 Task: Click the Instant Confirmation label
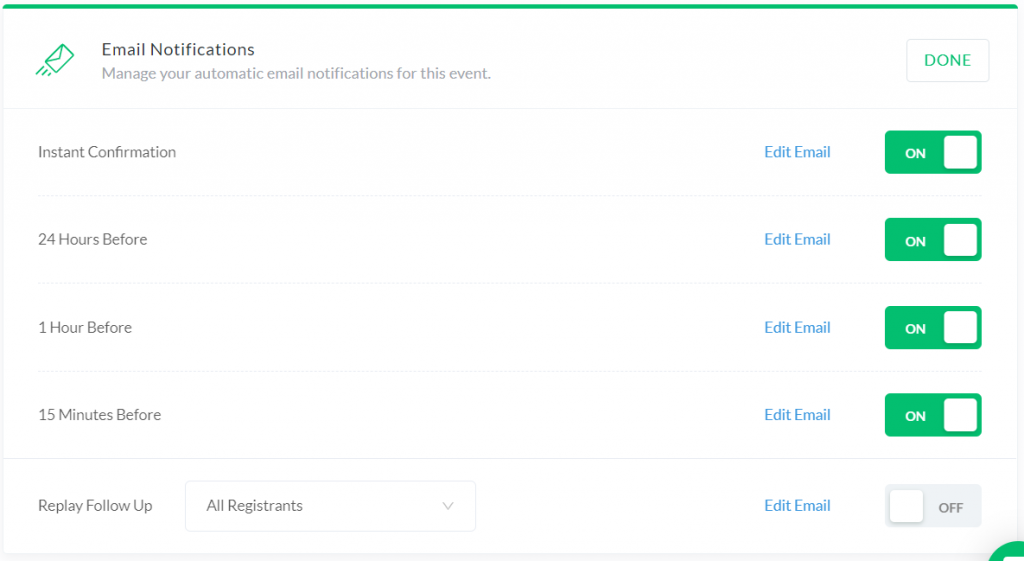[x=107, y=152]
